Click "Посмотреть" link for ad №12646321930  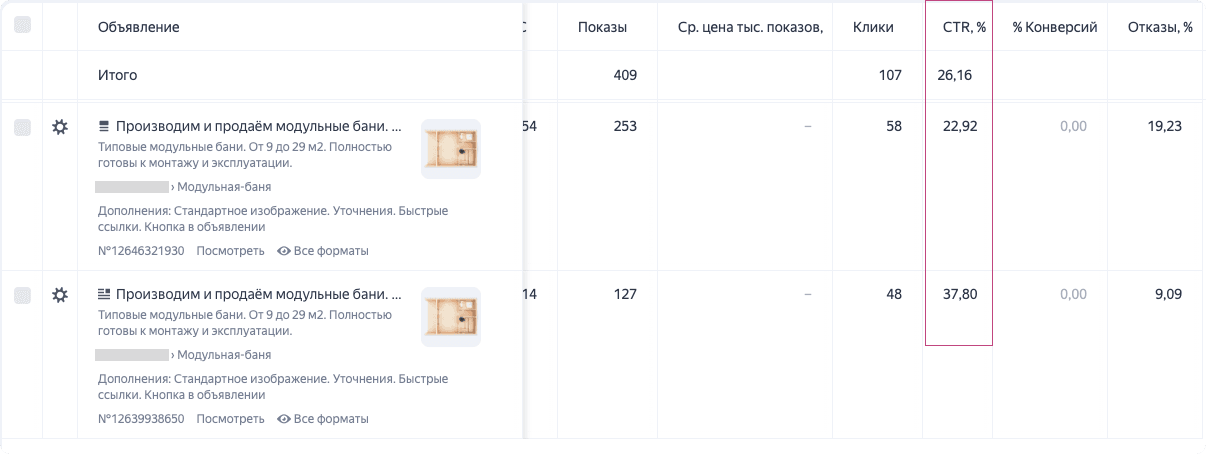(230, 251)
